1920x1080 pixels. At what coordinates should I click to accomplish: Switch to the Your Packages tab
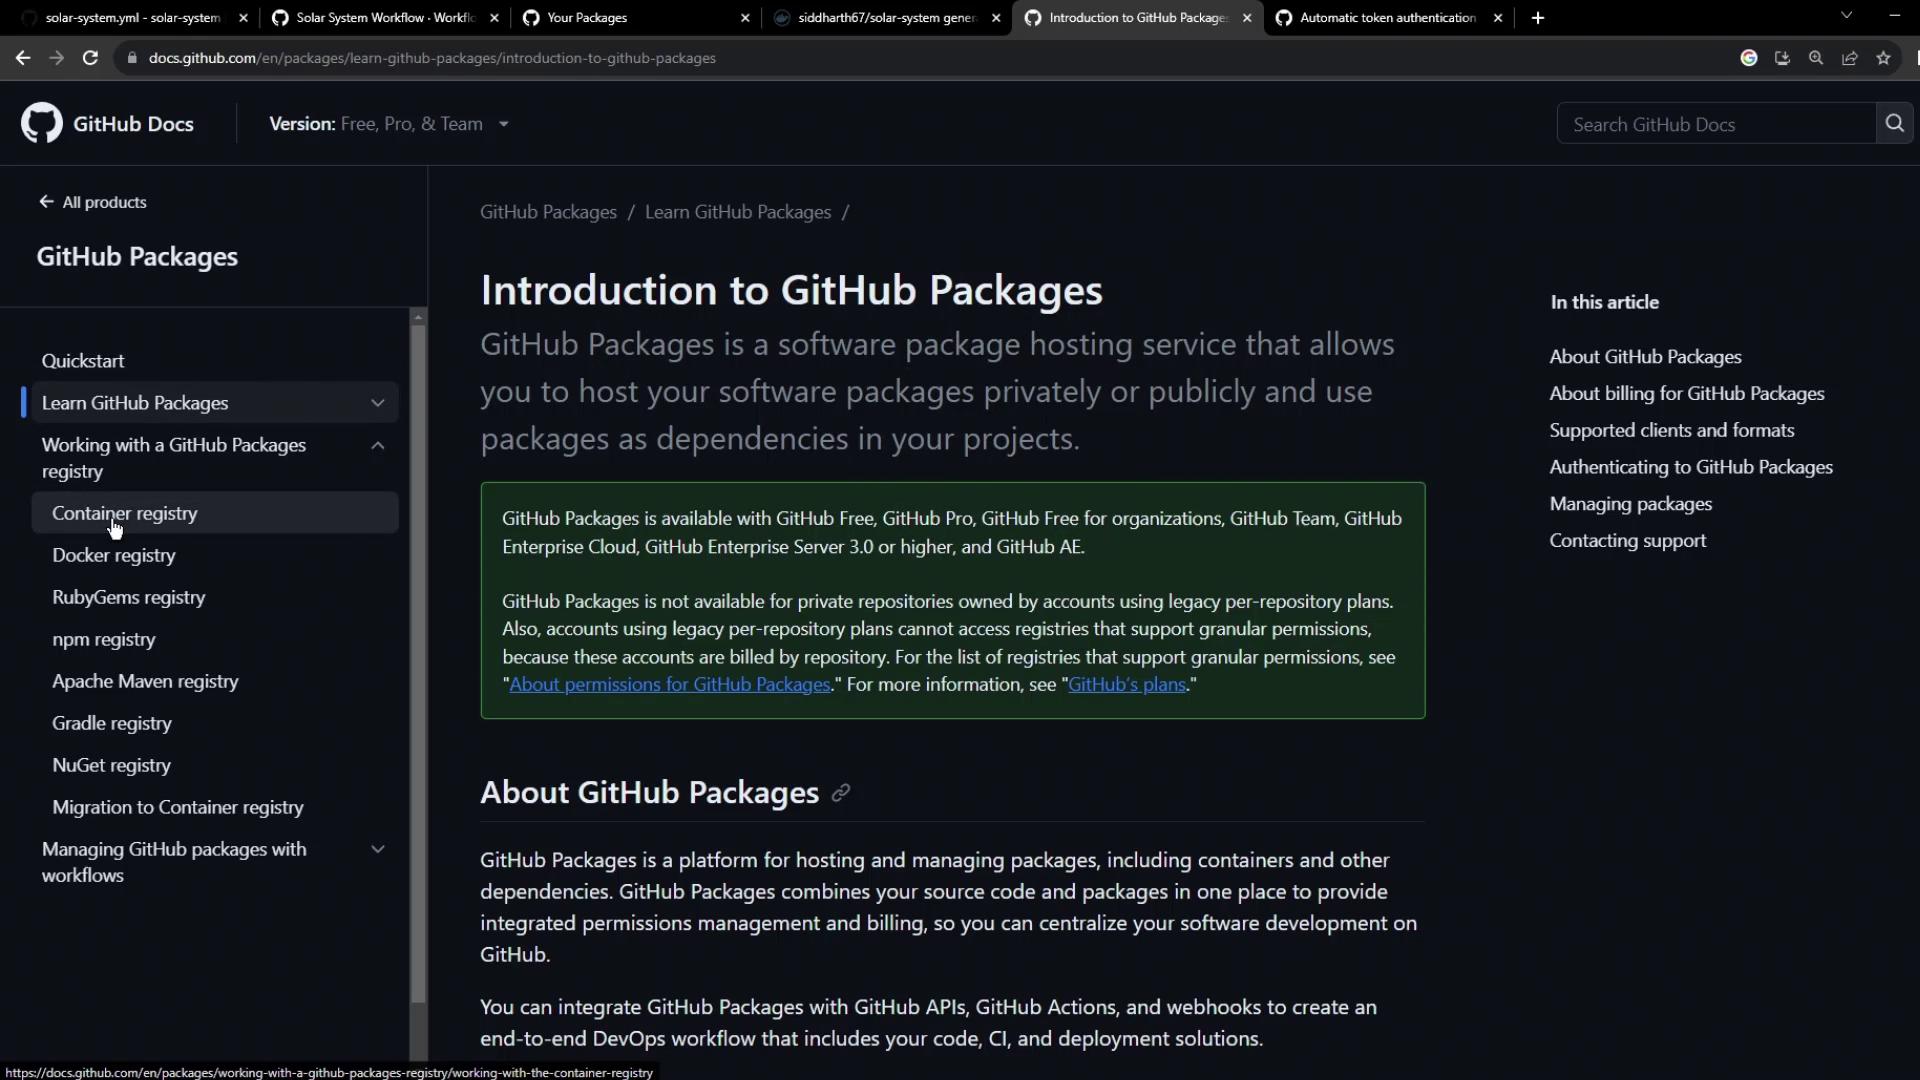tap(587, 18)
